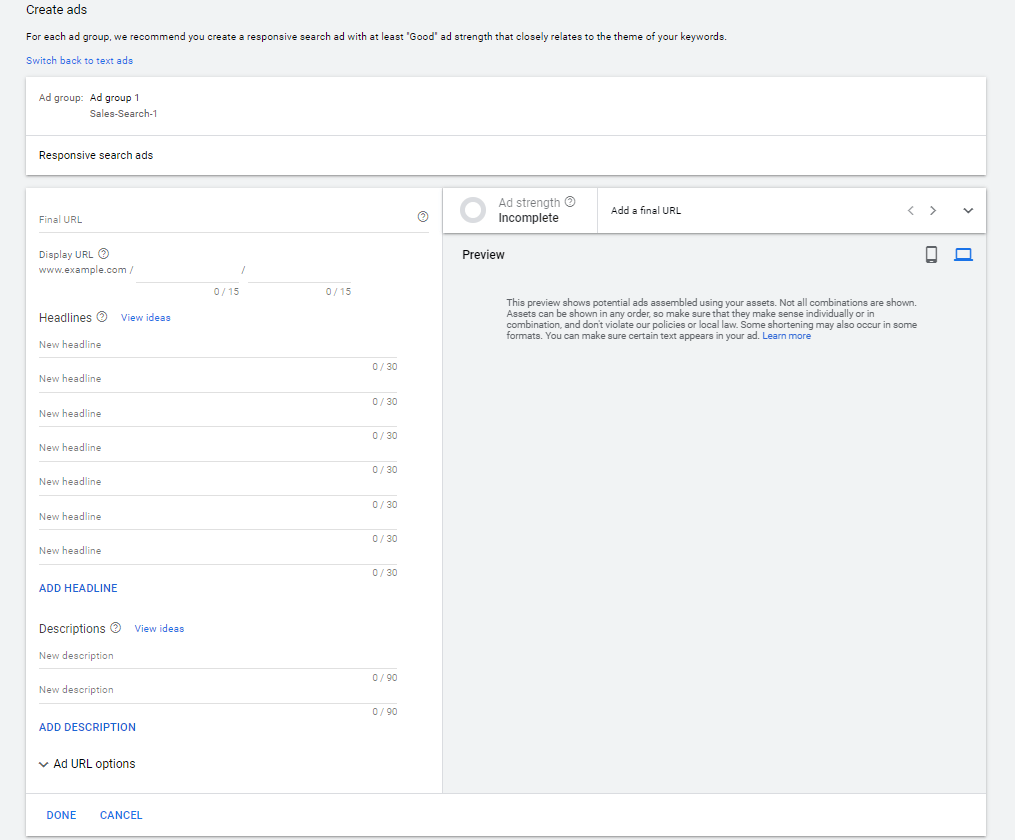Expand Ad URL options section
Screen dimensions: 1015x840
pyautogui.click(x=87, y=764)
